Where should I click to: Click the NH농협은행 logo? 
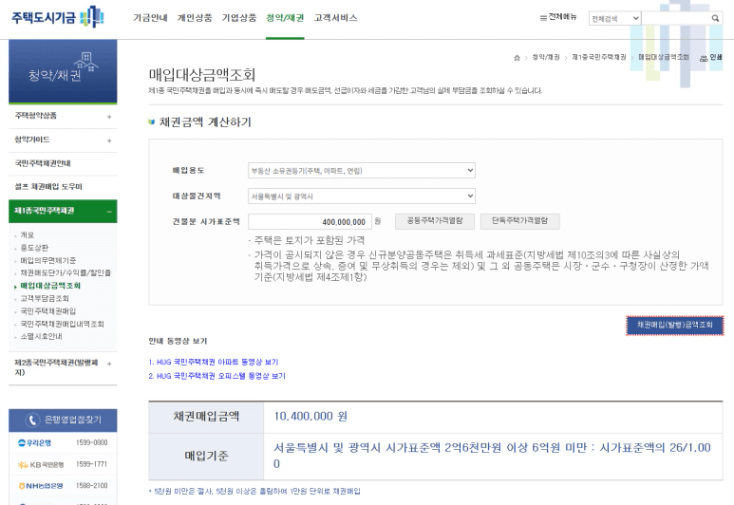(41, 486)
